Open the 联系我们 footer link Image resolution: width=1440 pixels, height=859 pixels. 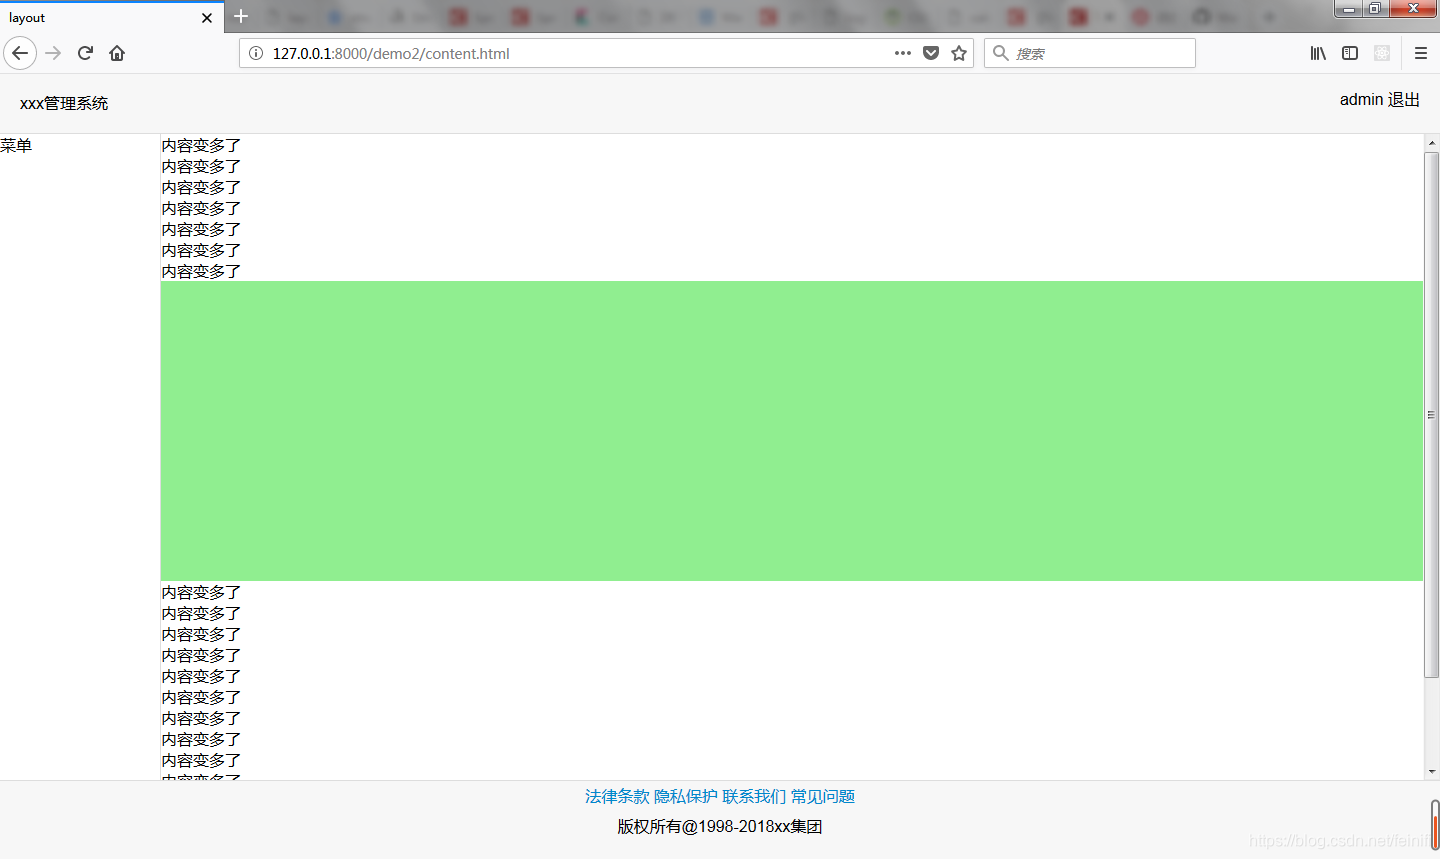[x=755, y=797]
